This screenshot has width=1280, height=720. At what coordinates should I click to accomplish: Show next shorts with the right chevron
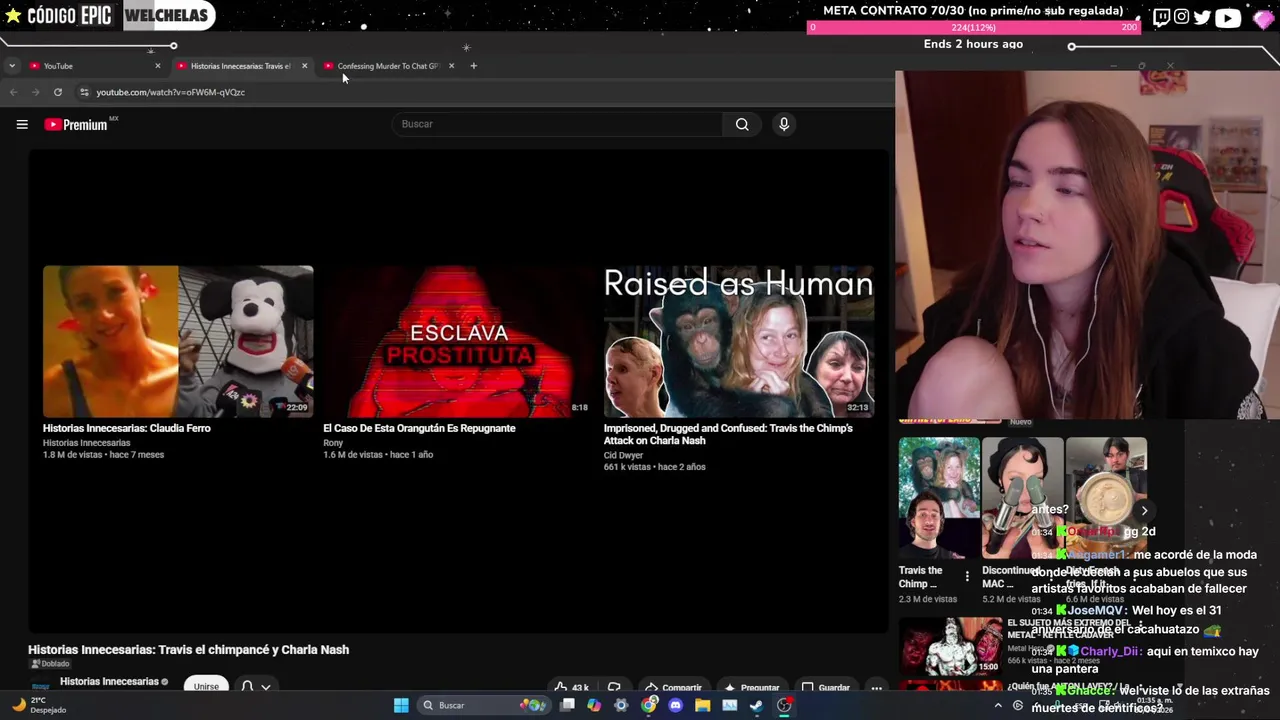pos(1144,510)
